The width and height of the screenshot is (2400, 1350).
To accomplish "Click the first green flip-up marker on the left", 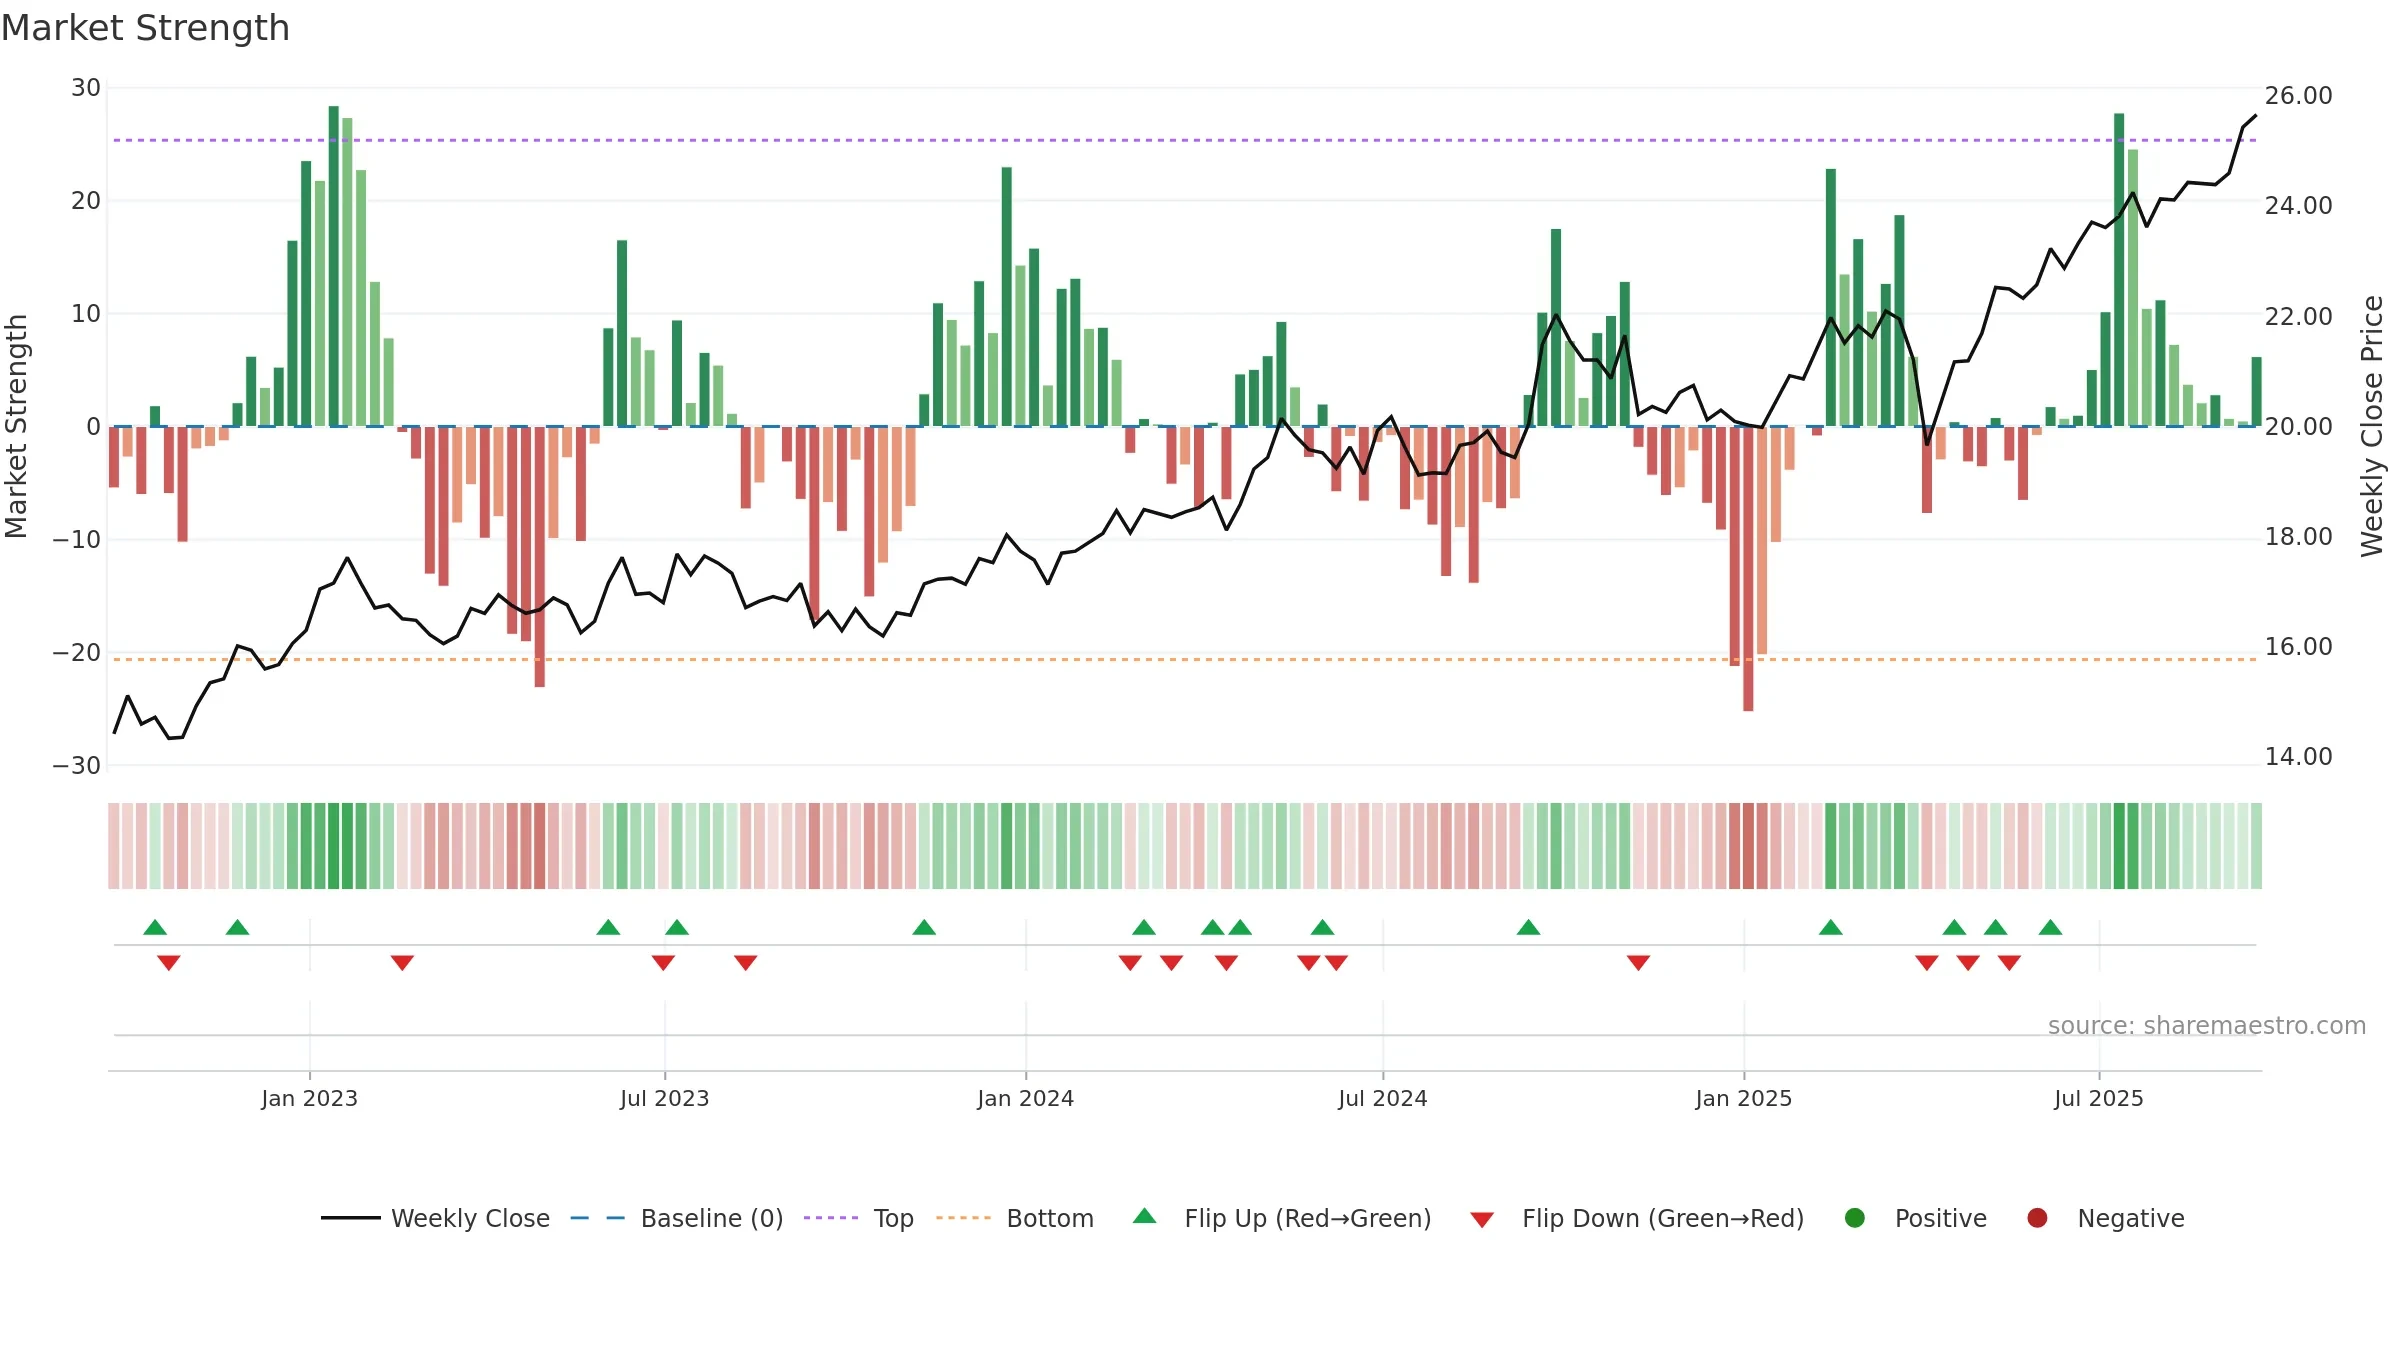I will (155, 927).
